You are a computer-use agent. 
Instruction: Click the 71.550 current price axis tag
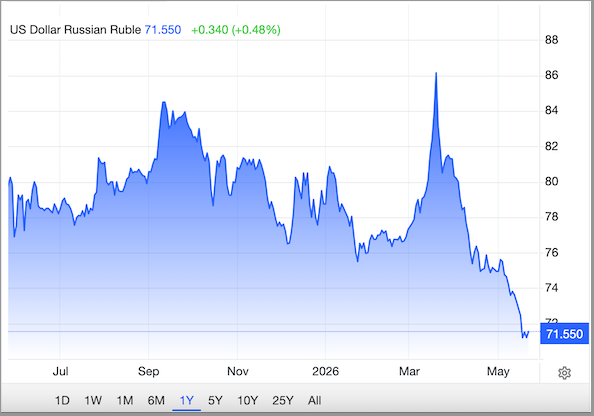click(x=564, y=334)
